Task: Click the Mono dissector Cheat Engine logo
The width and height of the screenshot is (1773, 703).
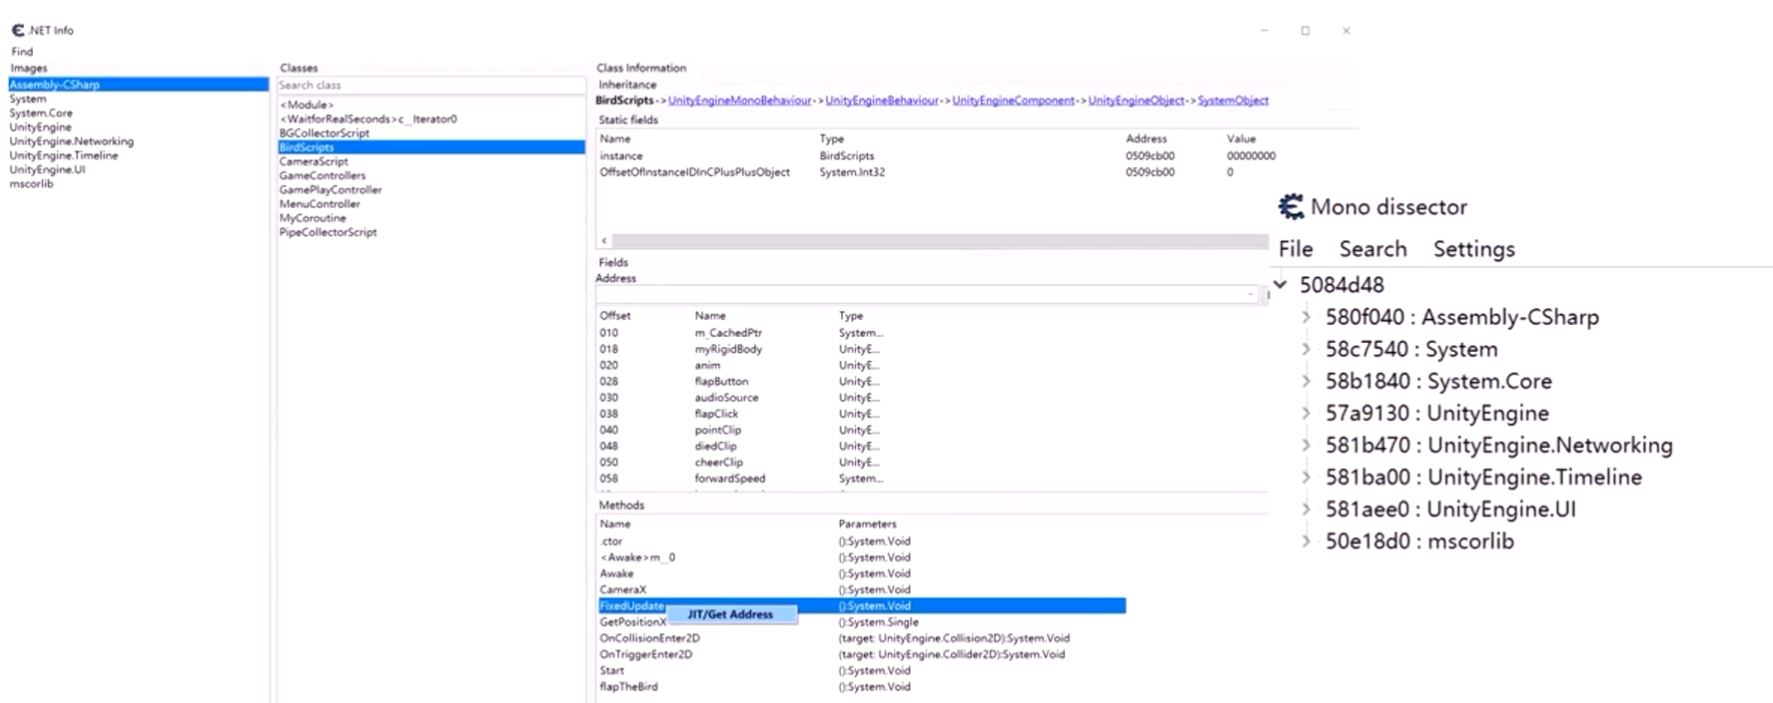Action: 1291,207
